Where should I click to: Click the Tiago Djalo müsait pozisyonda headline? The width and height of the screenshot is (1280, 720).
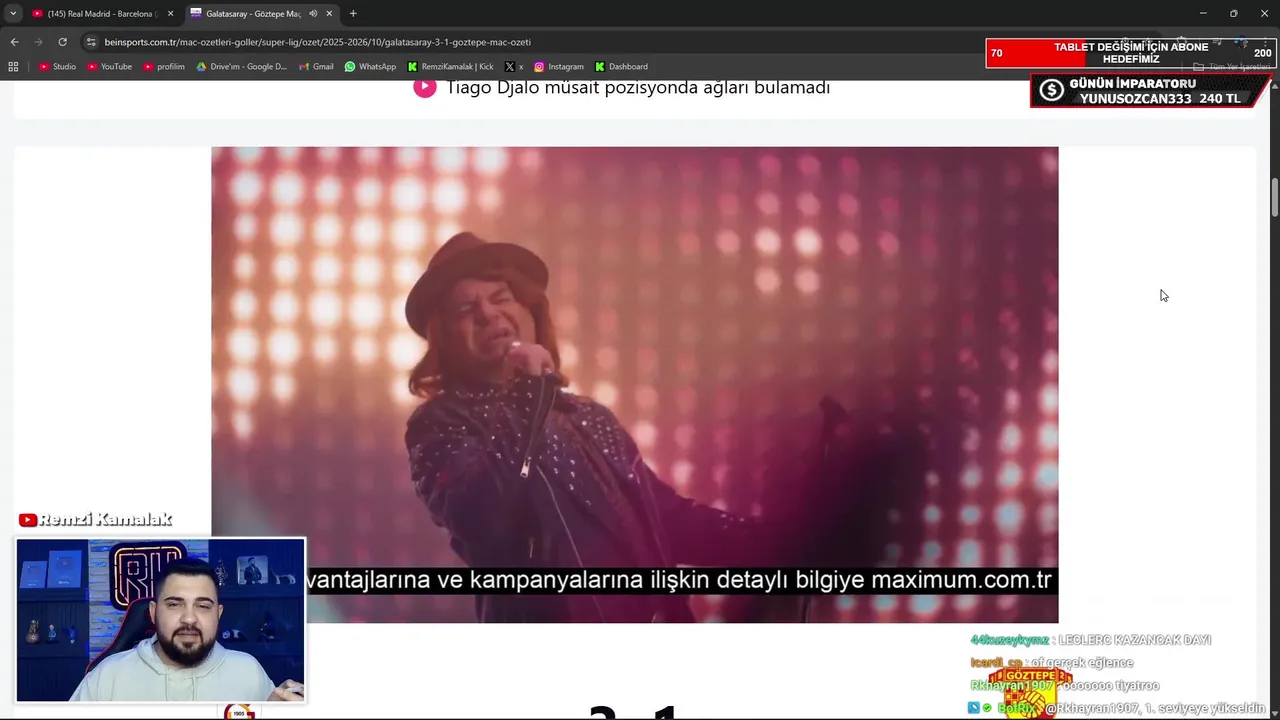click(x=638, y=87)
